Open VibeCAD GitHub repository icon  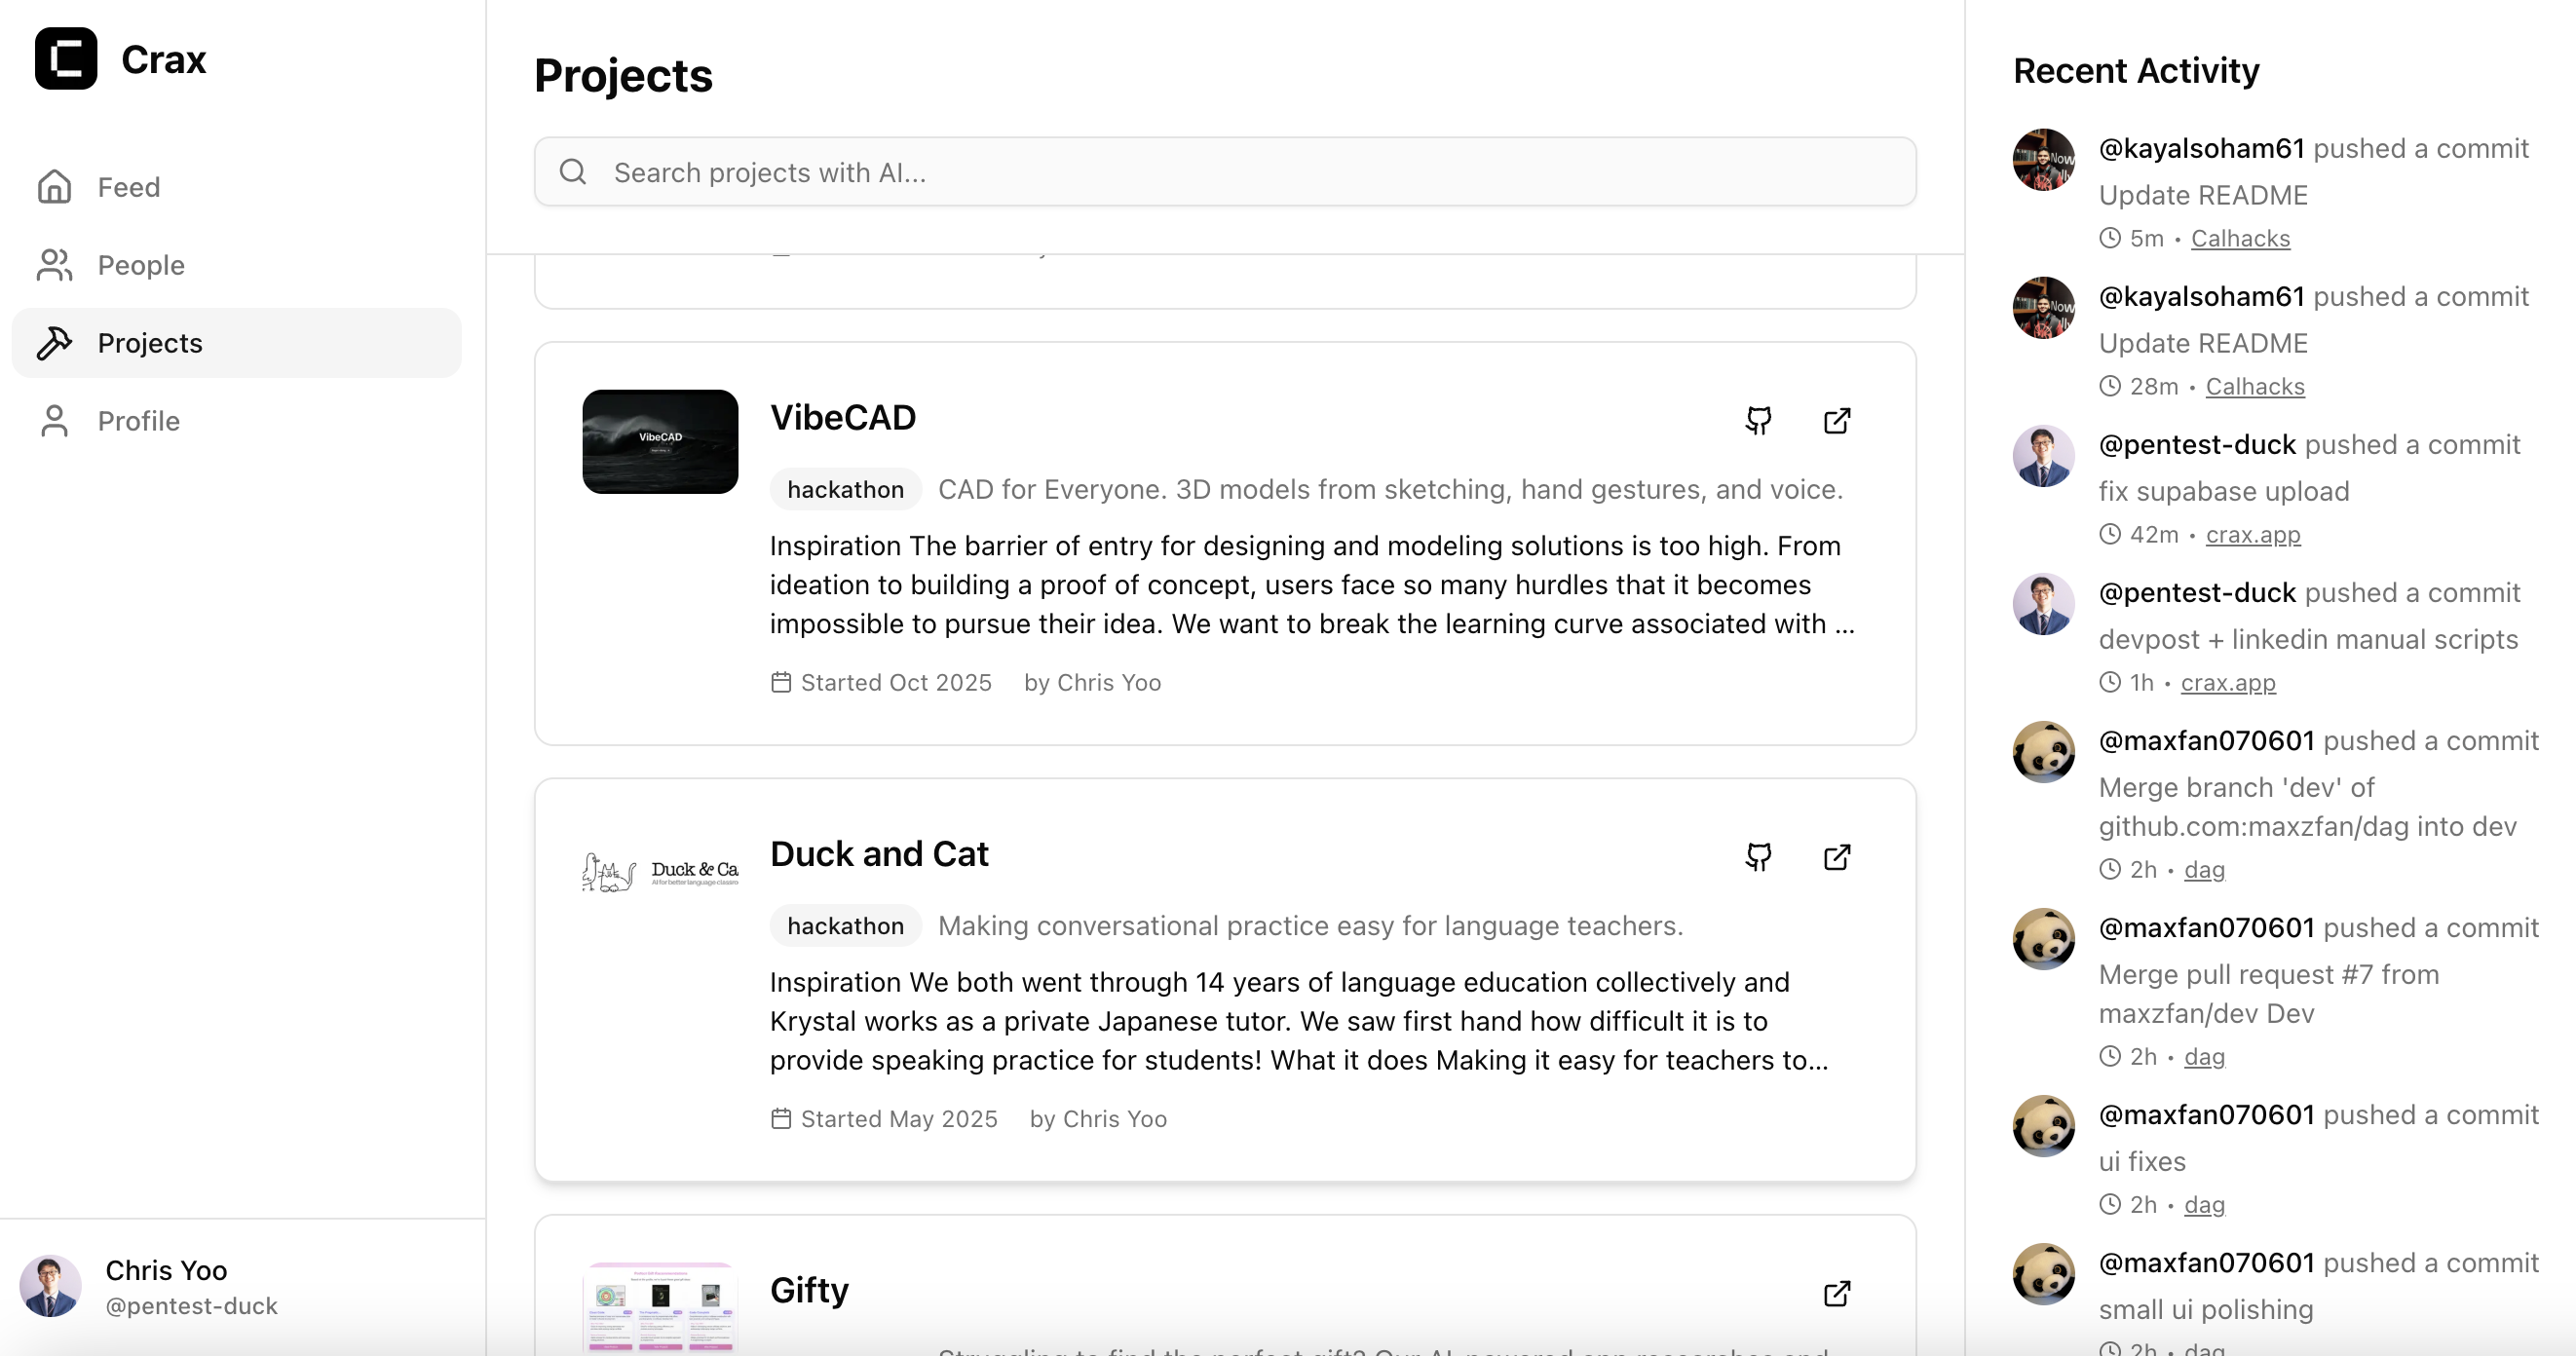[x=1758, y=421]
